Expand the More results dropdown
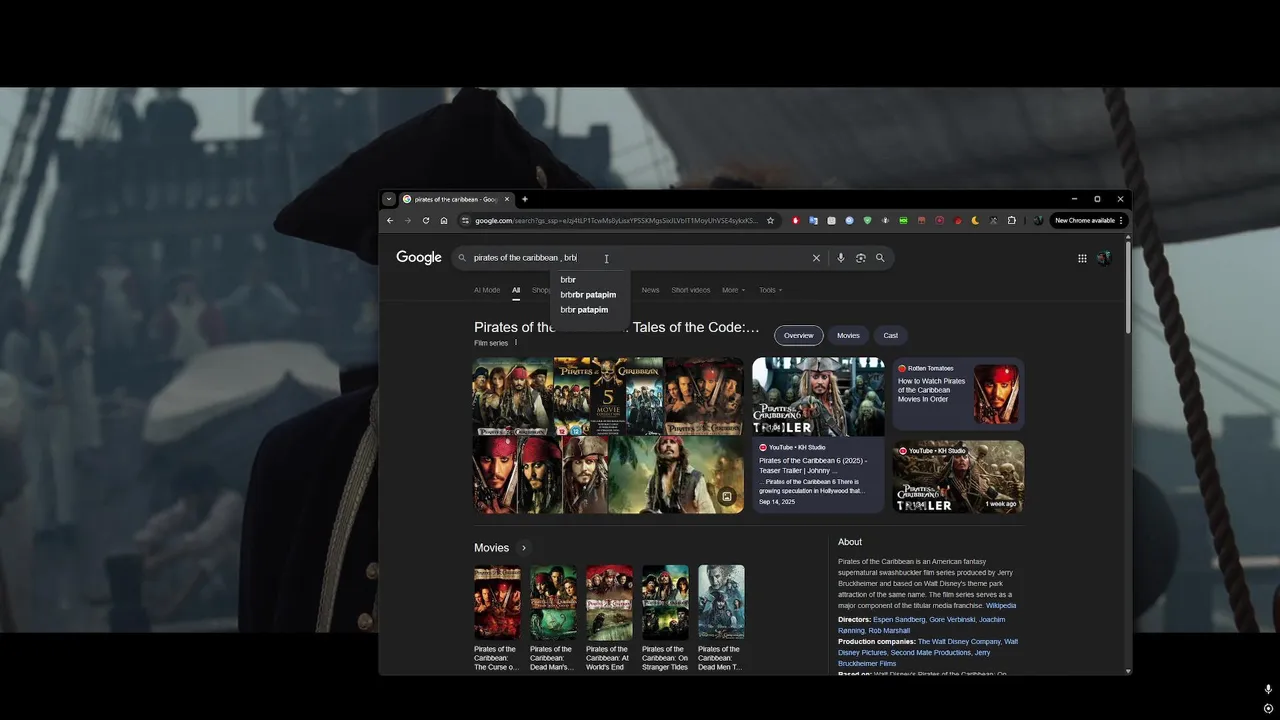Viewport: 1280px width, 720px height. tap(734, 290)
